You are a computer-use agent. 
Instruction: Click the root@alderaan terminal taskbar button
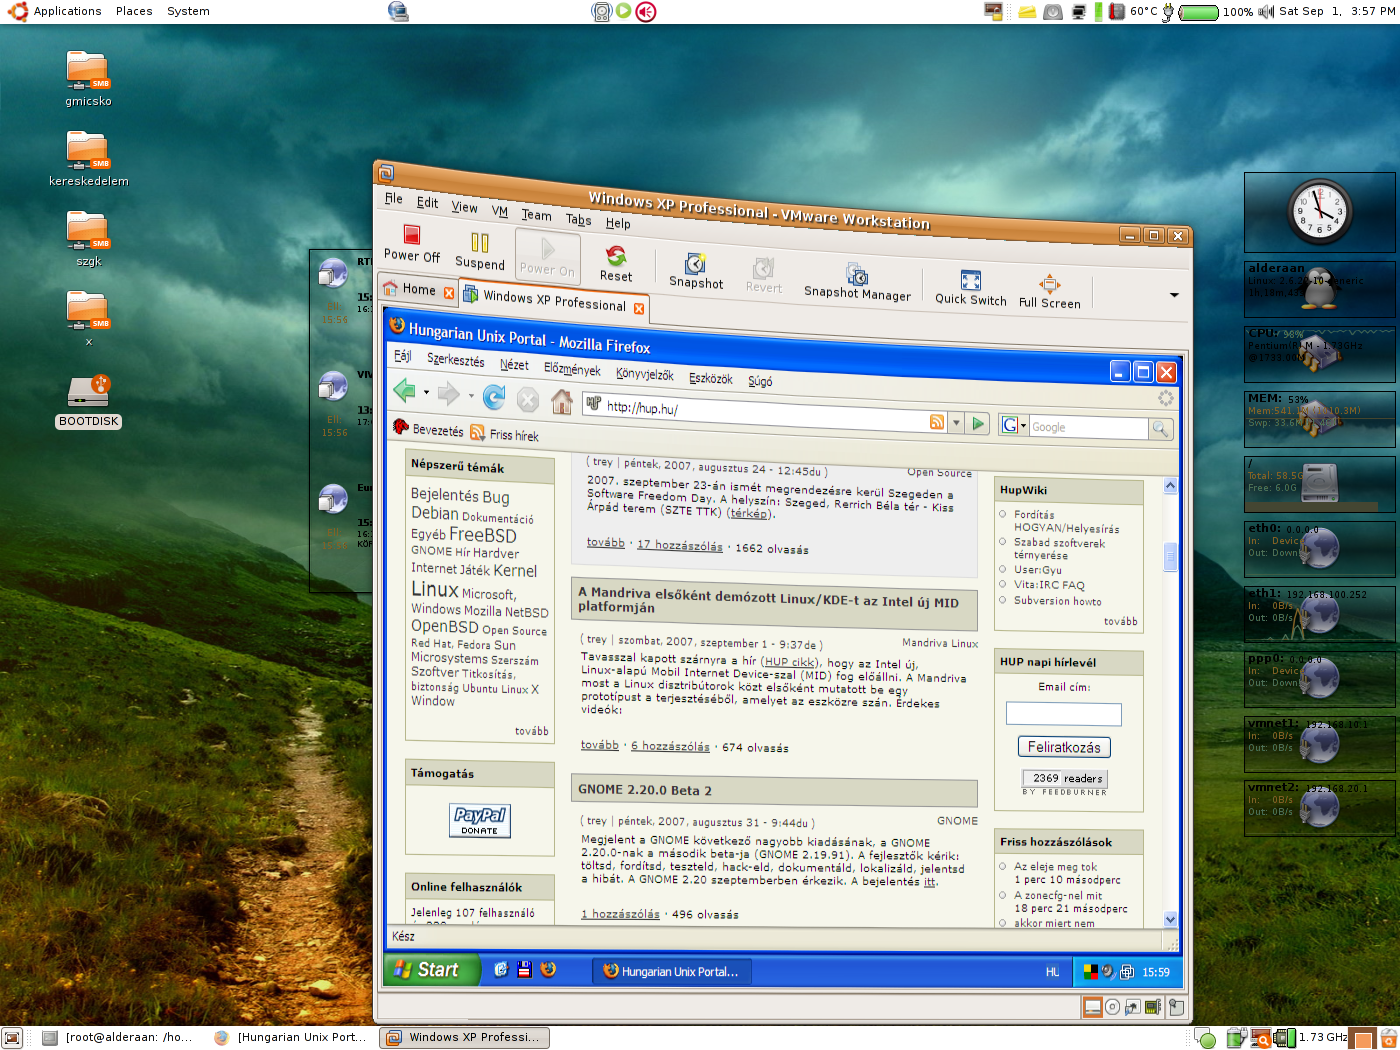click(x=118, y=1037)
